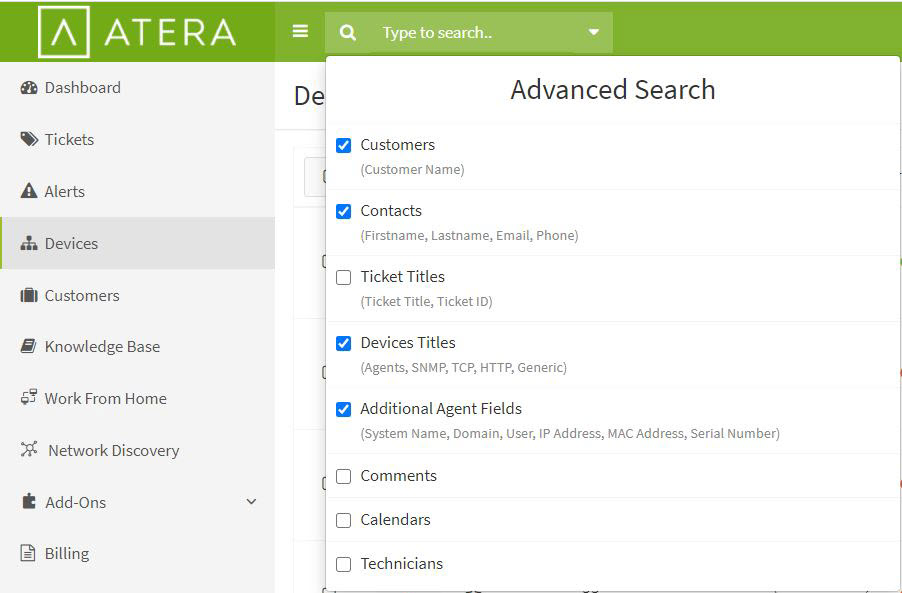
Task: Click the Additional Agent Fields label
Action: point(441,409)
